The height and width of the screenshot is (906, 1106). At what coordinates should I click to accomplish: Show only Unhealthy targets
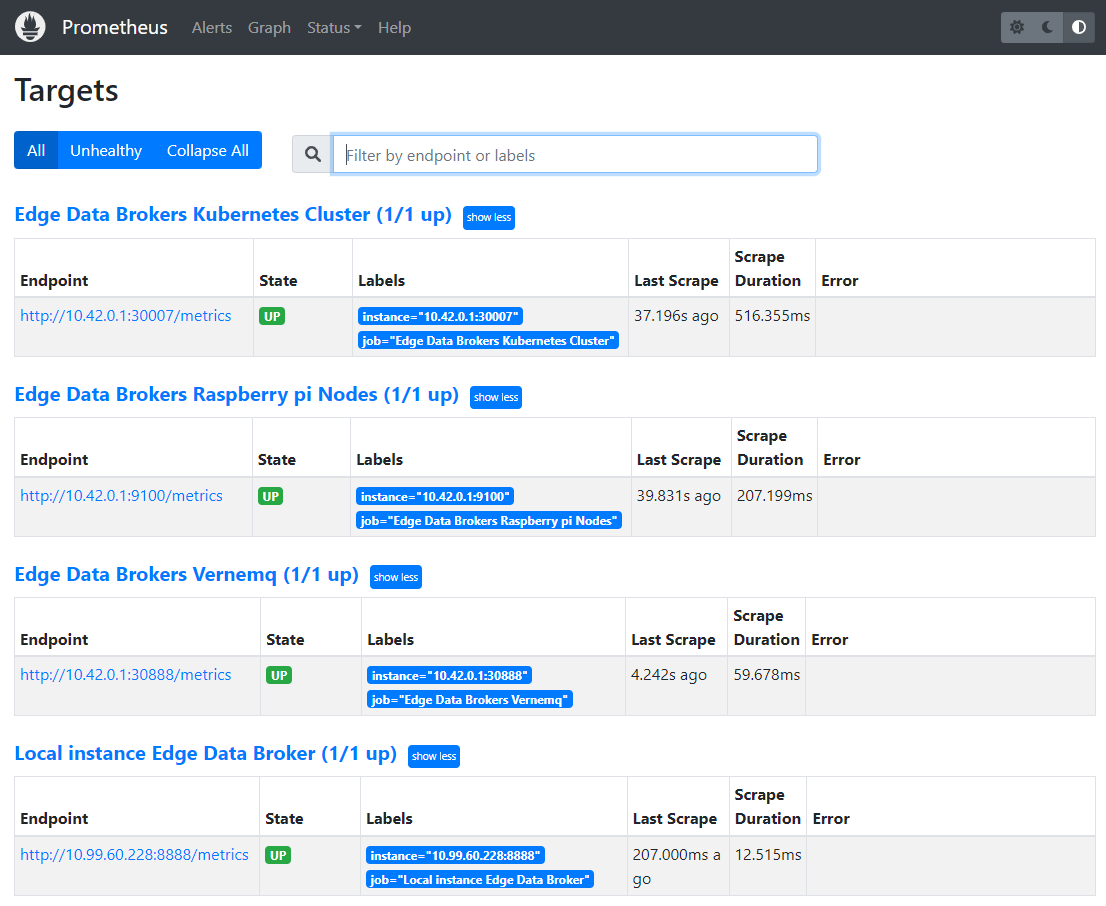point(106,150)
